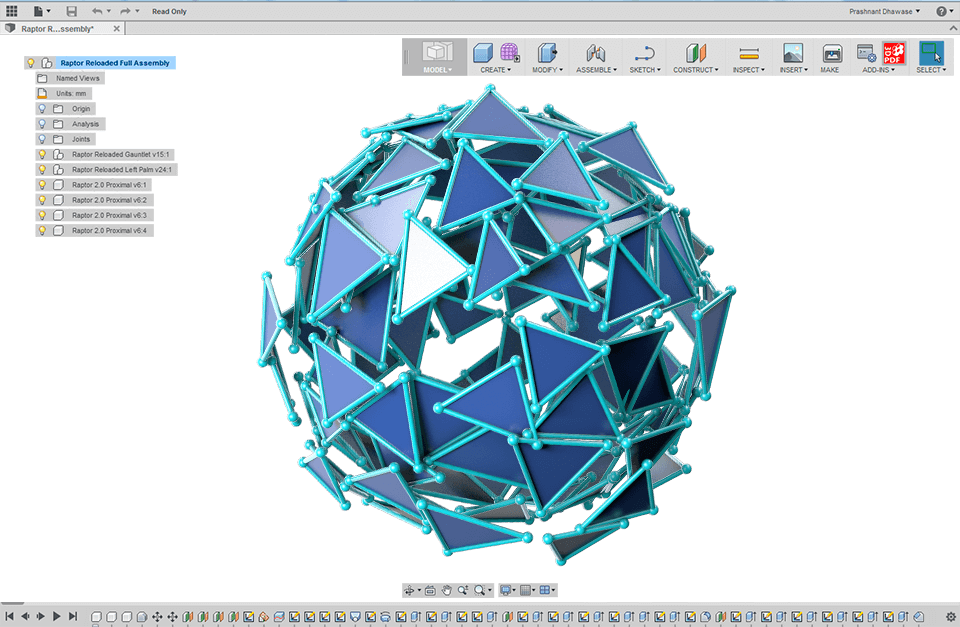Switch to Raptor R...ssembly document tab
This screenshot has width=960, height=627.
(x=60, y=29)
